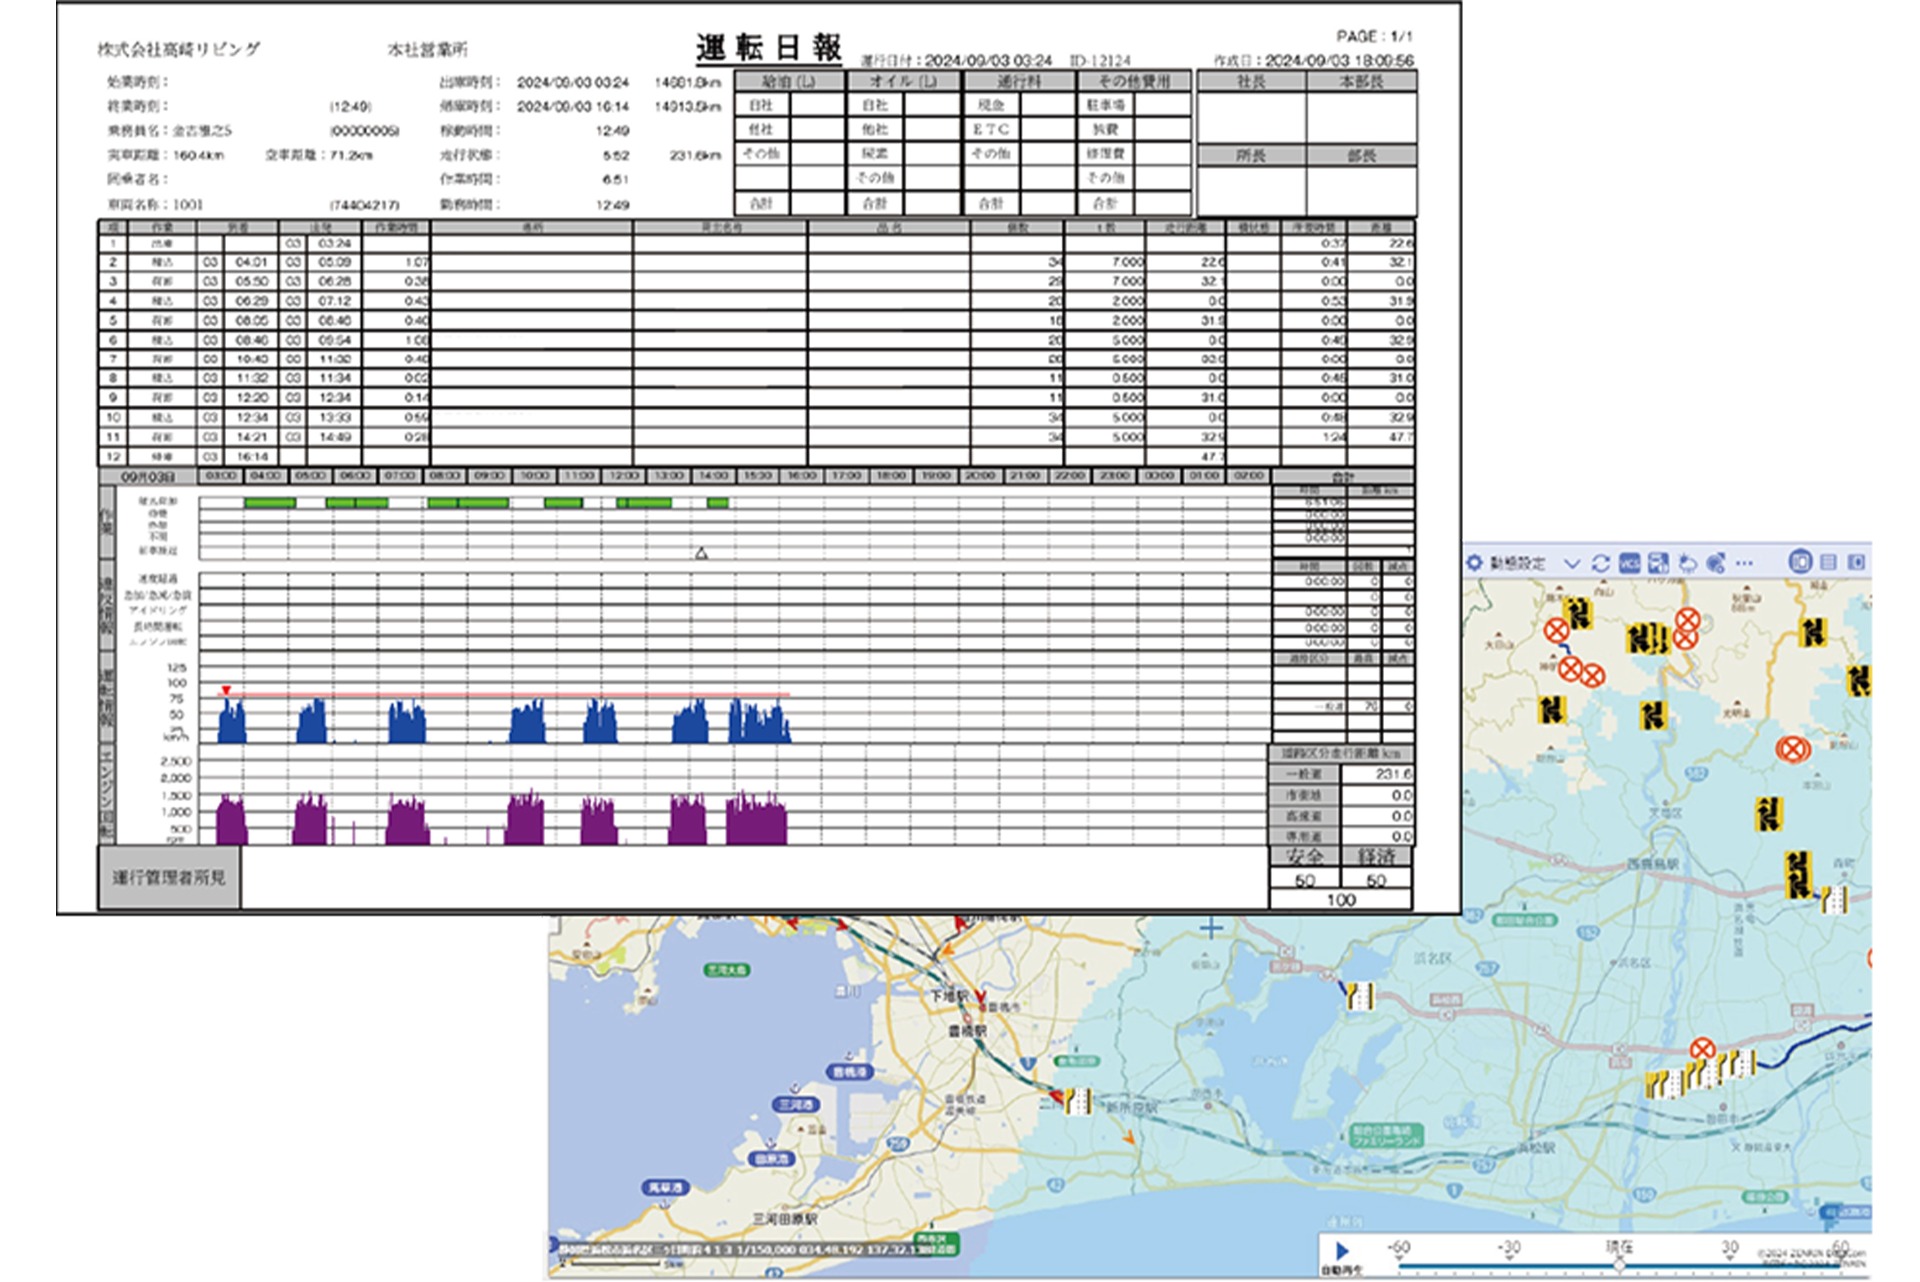Click the 豊橋駅 station label on map

(x=967, y=1031)
